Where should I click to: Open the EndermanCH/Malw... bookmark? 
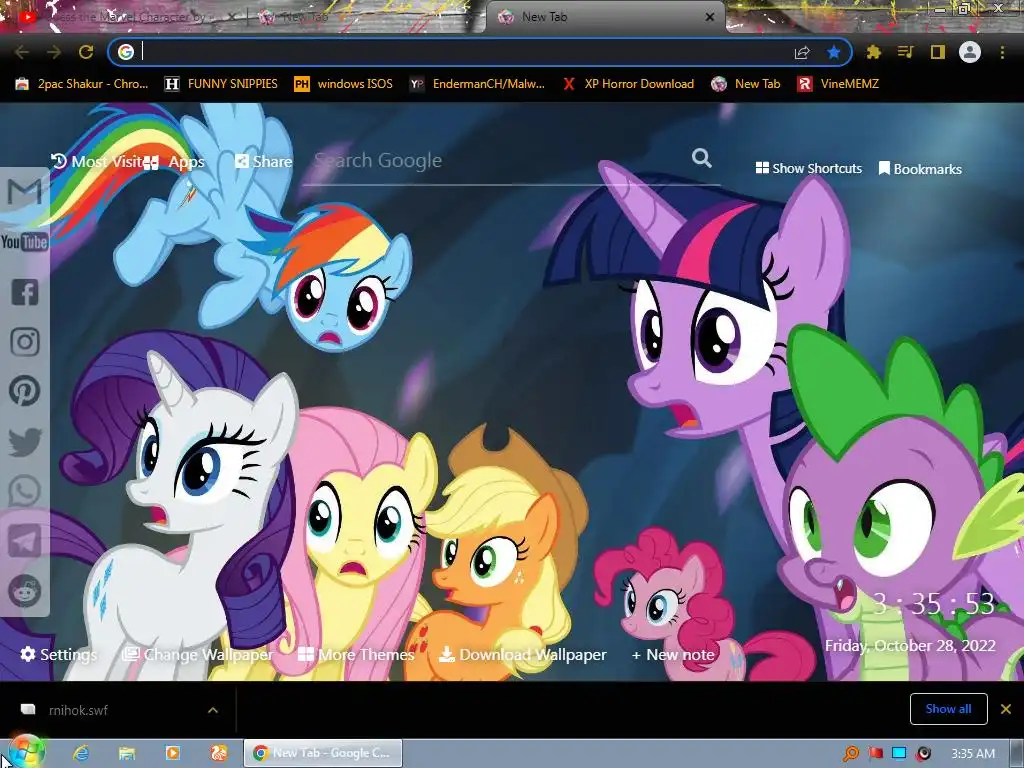point(477,84)
